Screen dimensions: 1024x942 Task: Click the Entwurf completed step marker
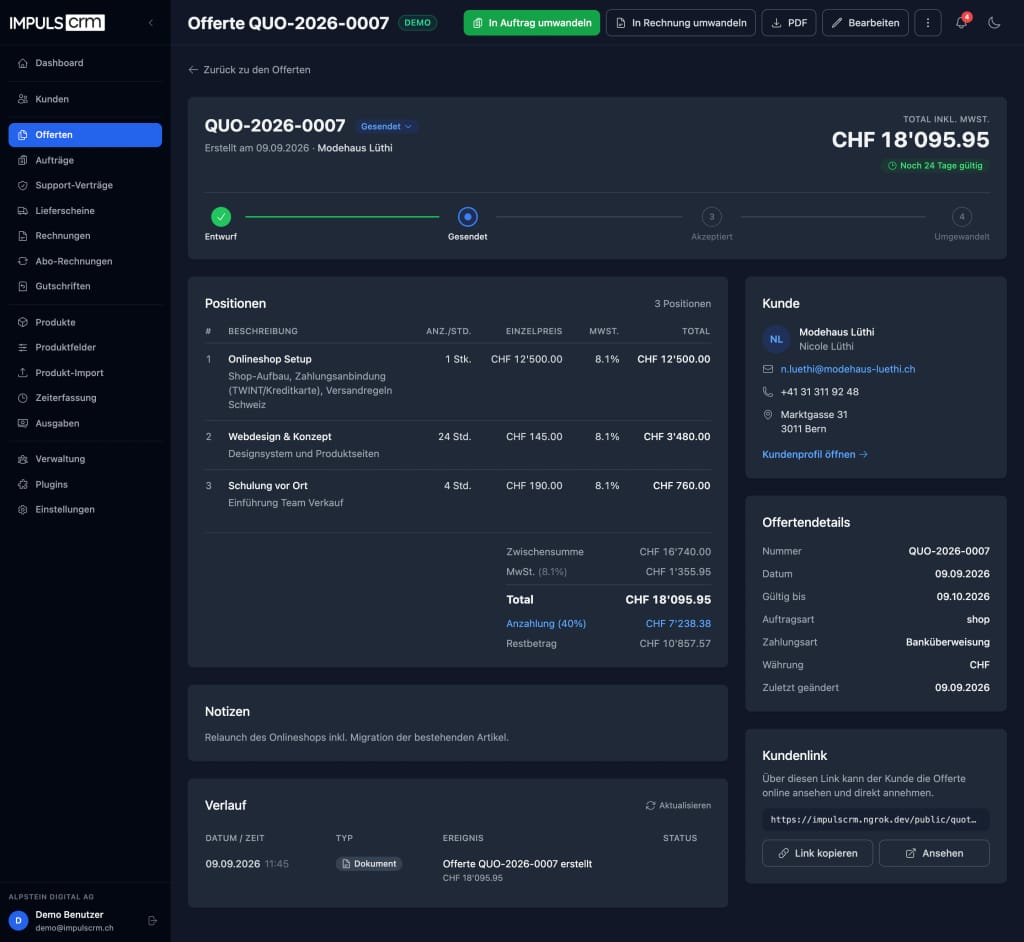point(221,216)
